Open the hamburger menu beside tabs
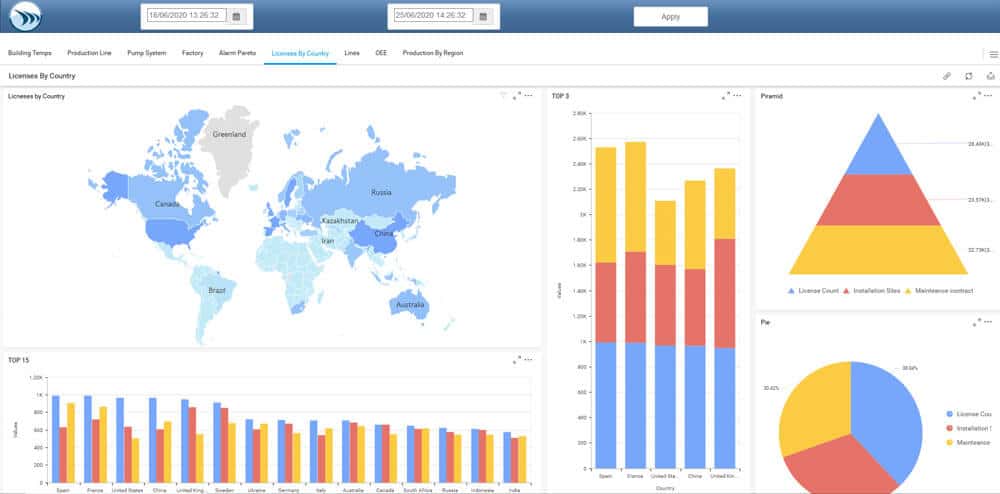1000x494 pixels. (x=992, y=54)
